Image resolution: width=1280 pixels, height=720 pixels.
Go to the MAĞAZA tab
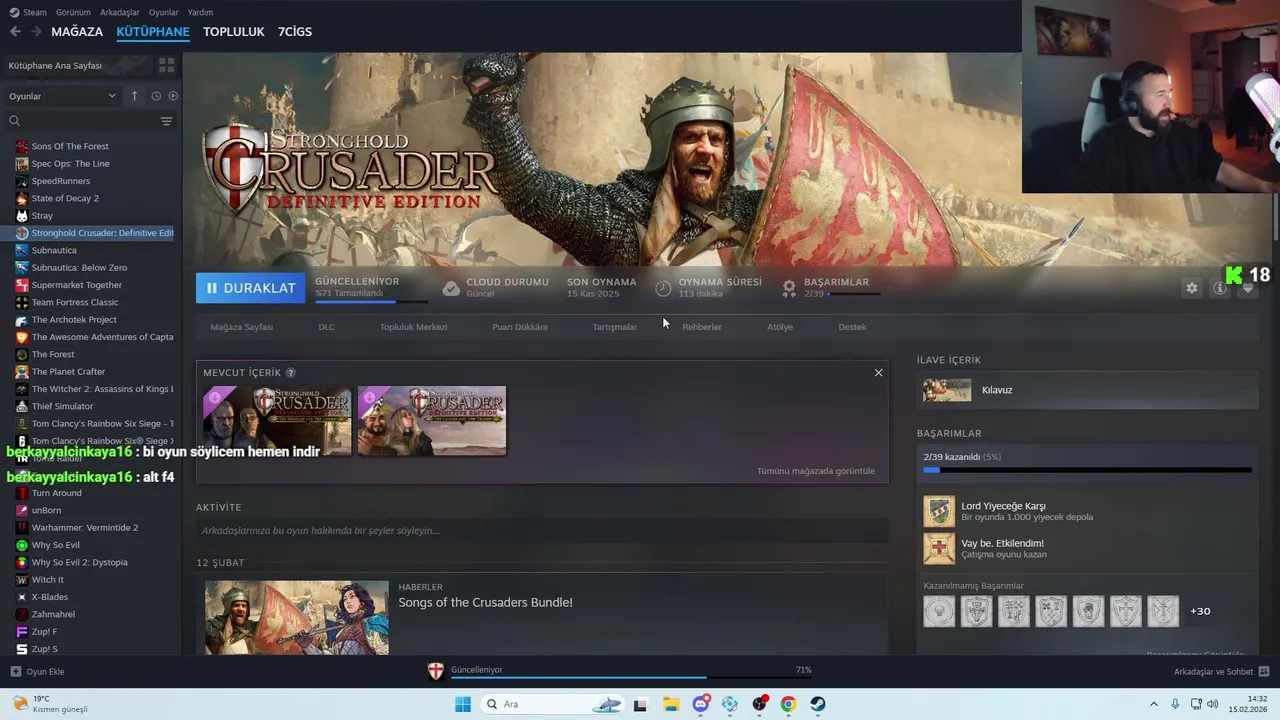(x=77, y=32)
